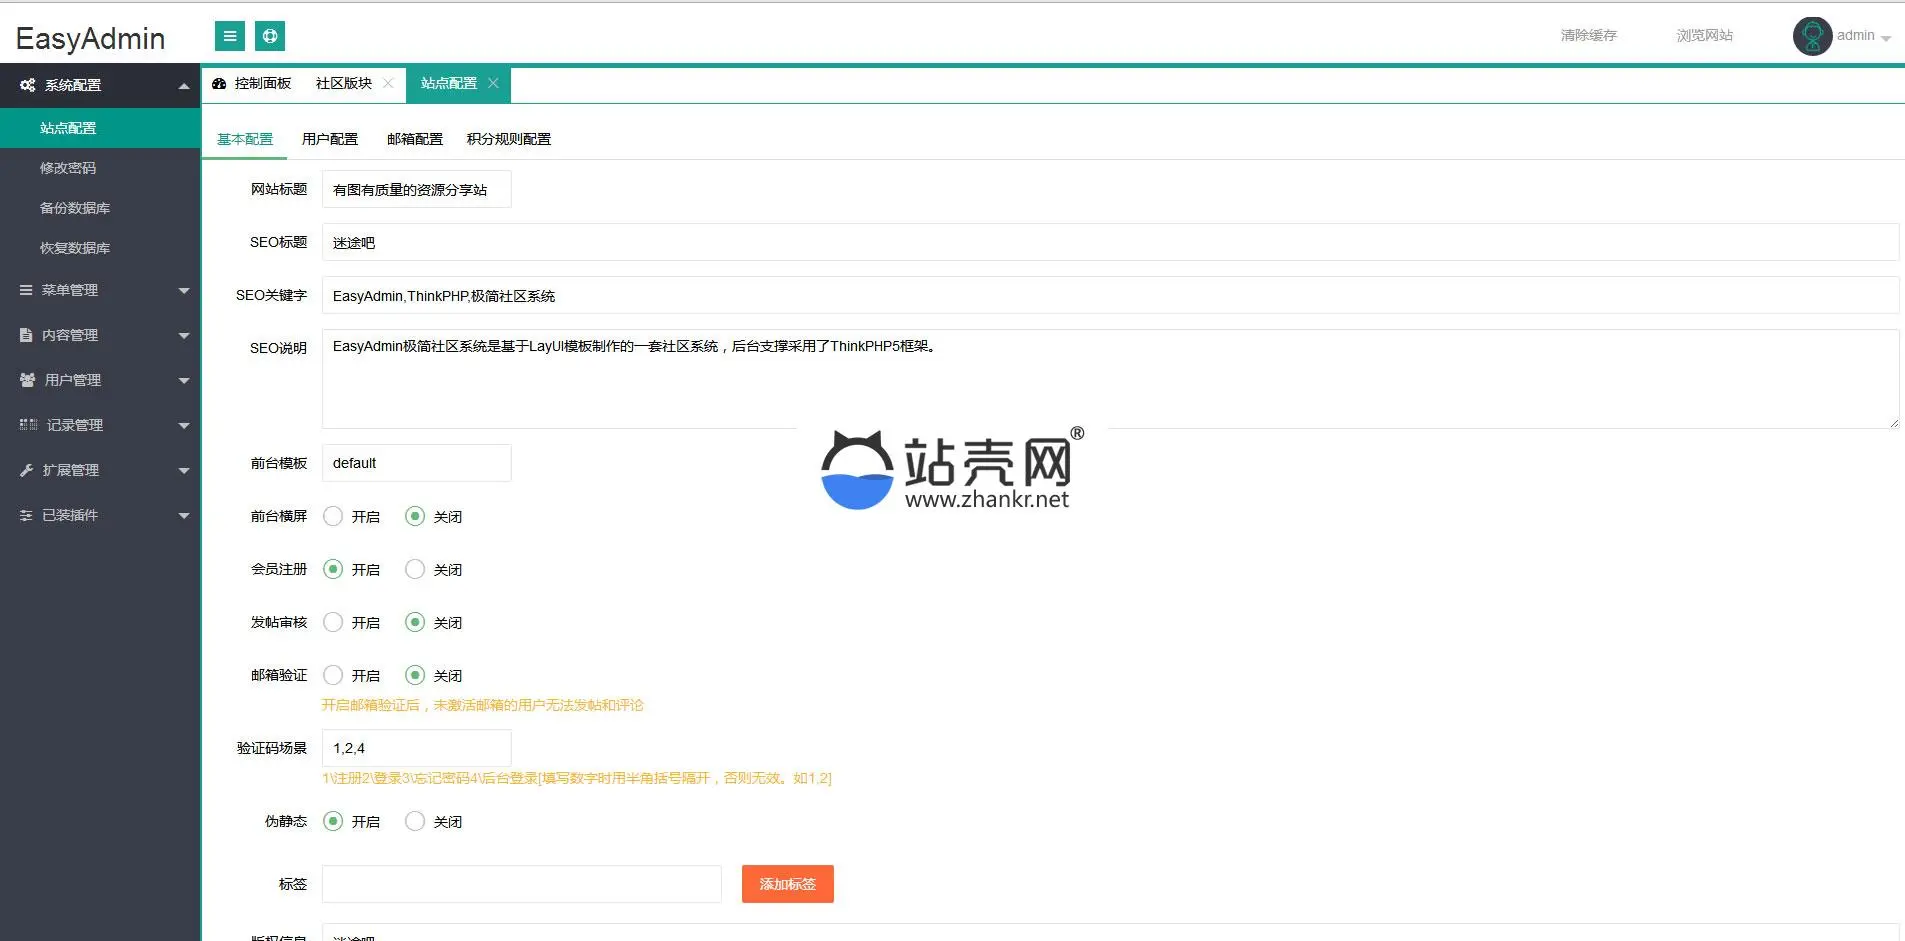Click the 扩展管理 wrench icon
This screenshot has height=941, width=1905.
coord(27,470)
